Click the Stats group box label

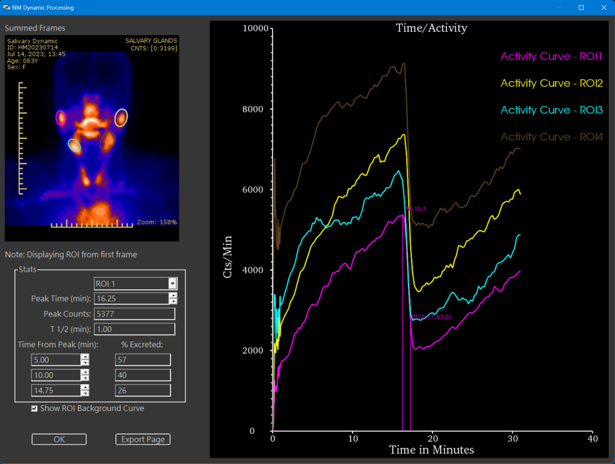pyautogui.click(x=27, y=269)
